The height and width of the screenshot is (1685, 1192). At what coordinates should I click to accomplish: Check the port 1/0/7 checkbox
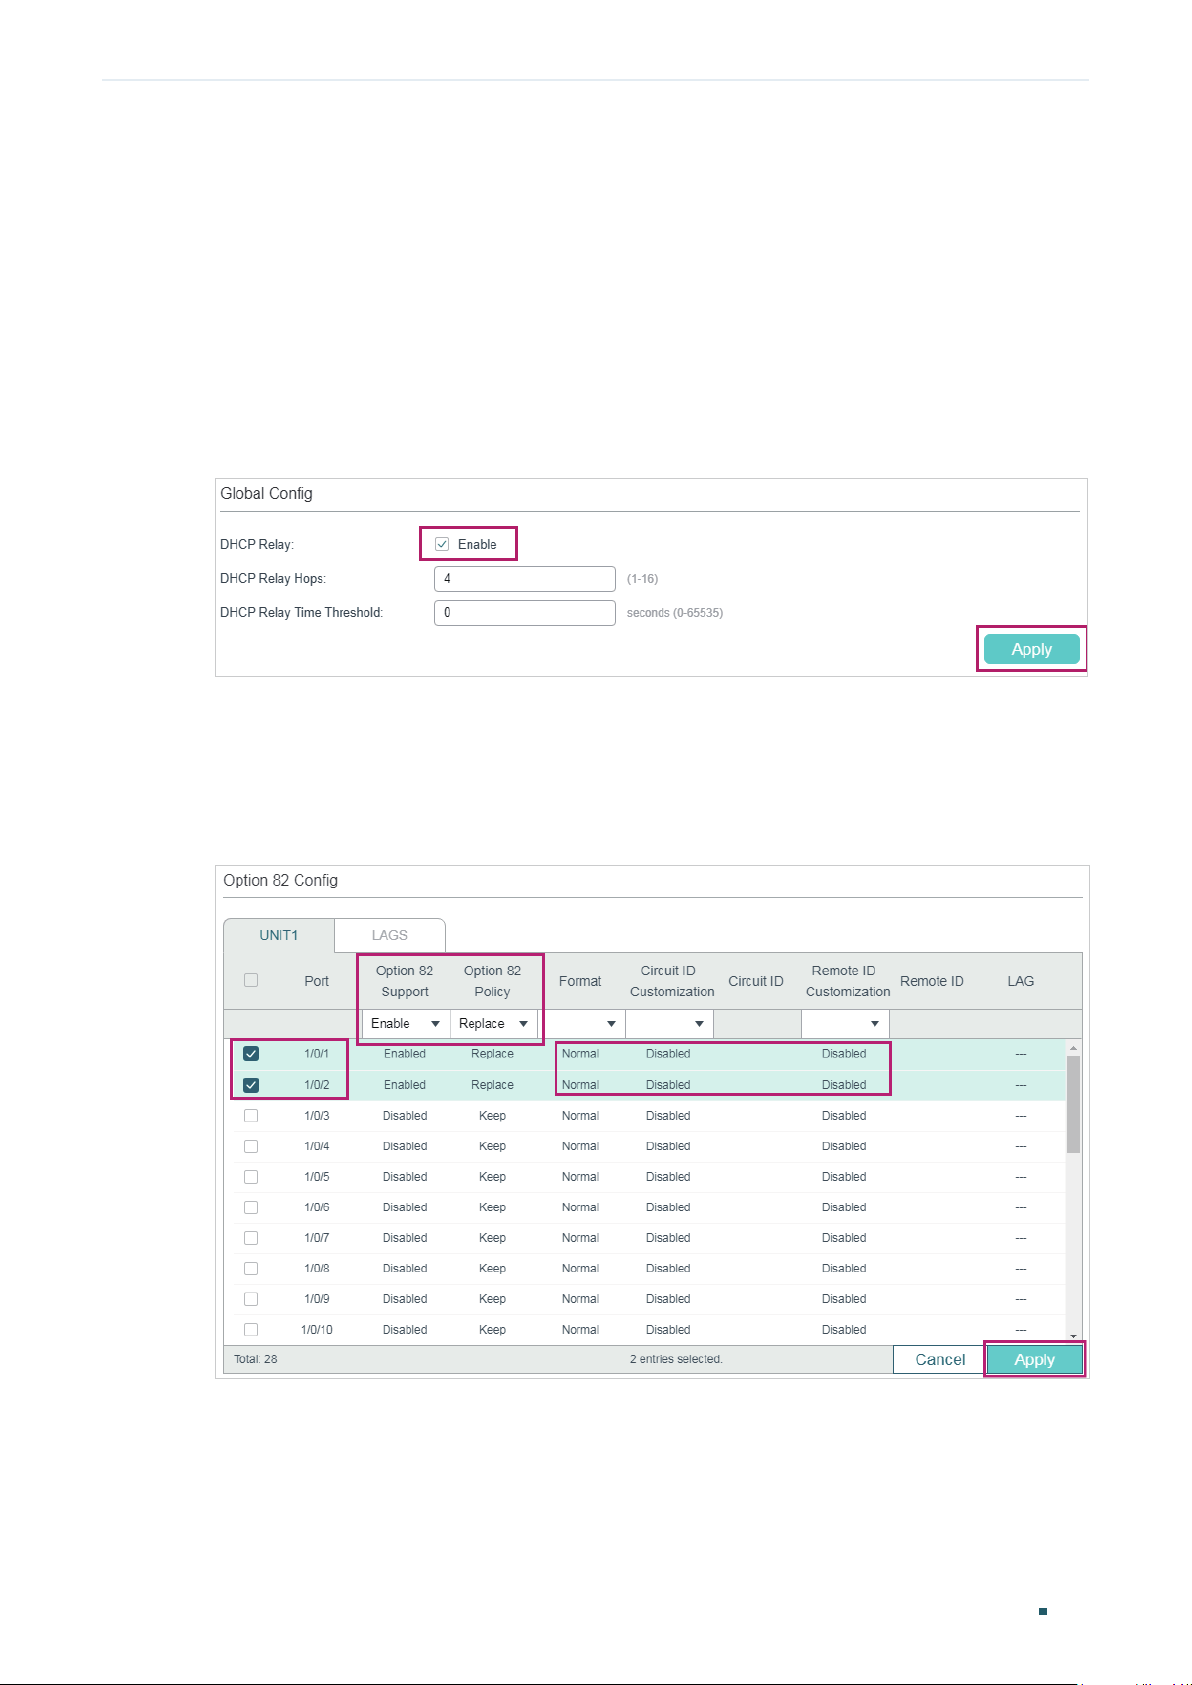pos(251,1238)
